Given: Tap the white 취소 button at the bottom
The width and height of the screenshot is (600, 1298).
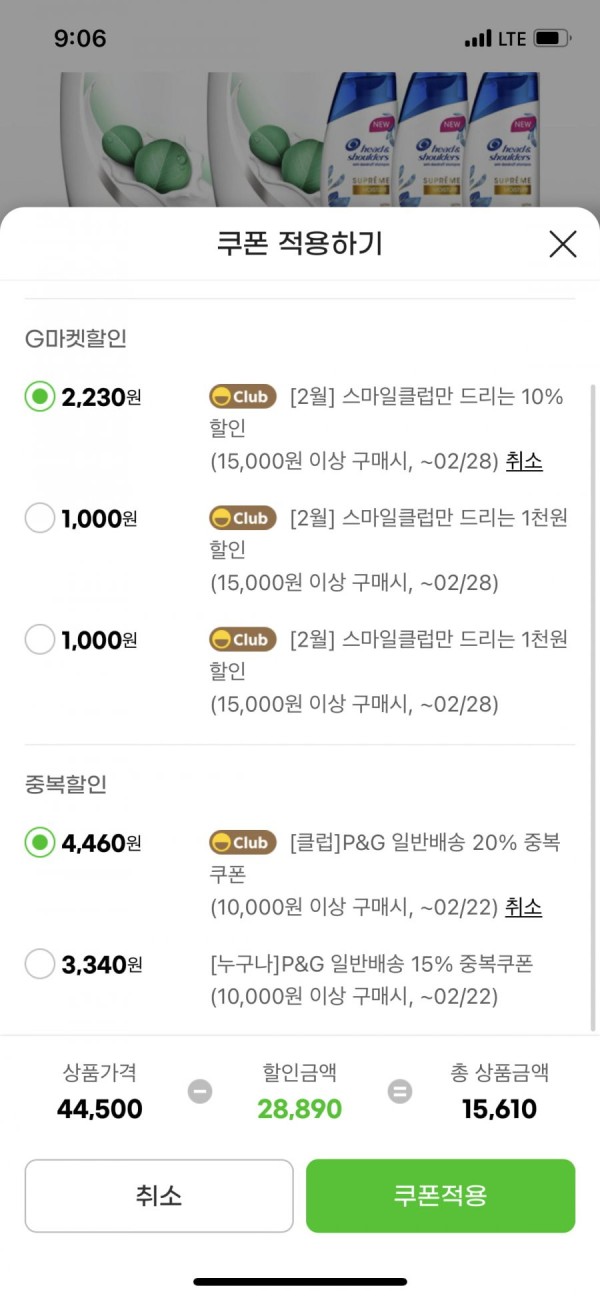Looking at the screenshot, I should click(x=159, y=1196).
